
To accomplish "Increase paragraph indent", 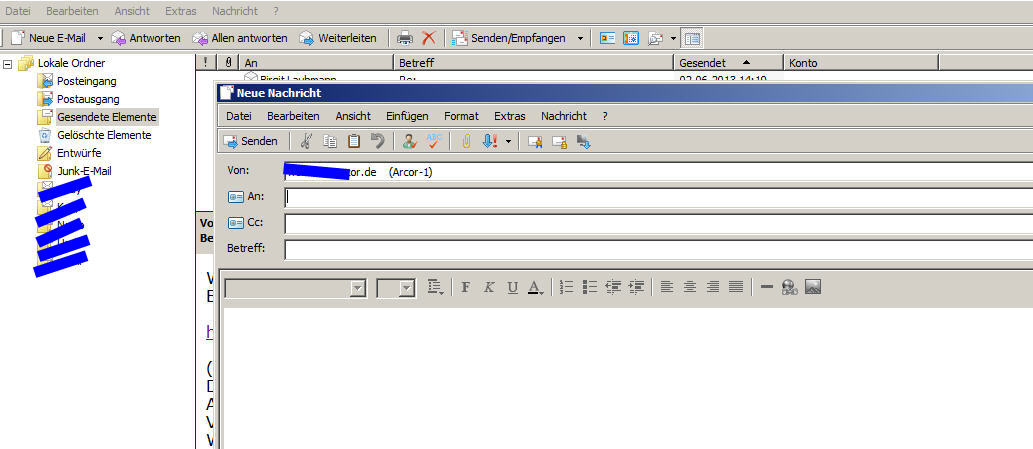I will 636,287.
